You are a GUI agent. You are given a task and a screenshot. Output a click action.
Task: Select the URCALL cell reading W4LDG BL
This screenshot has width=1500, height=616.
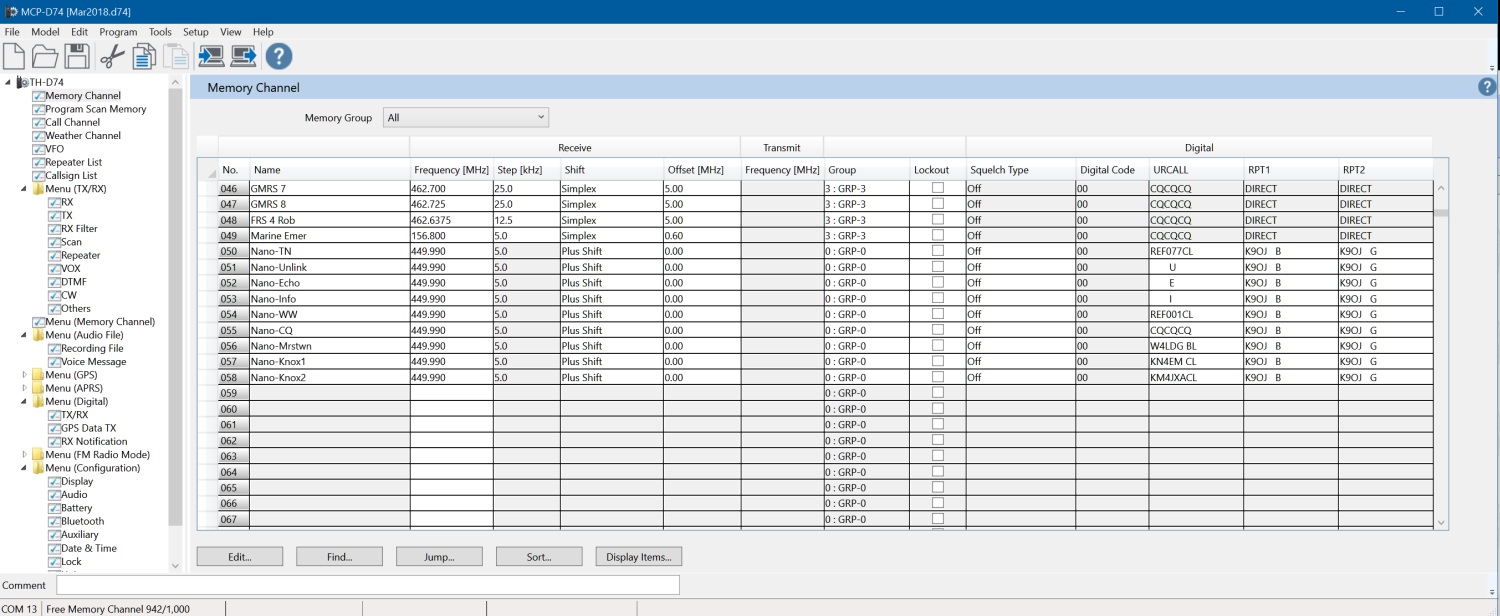pyautogui.click(x=1196, y=346)
